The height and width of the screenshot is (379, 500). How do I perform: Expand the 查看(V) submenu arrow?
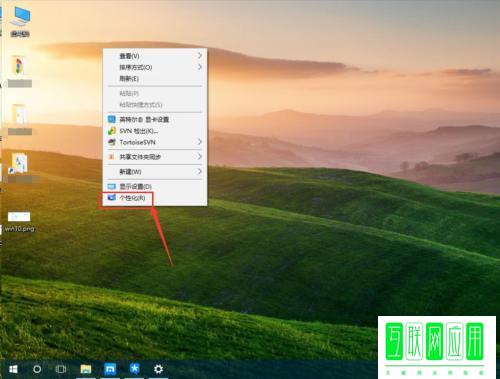coord(200,55)
